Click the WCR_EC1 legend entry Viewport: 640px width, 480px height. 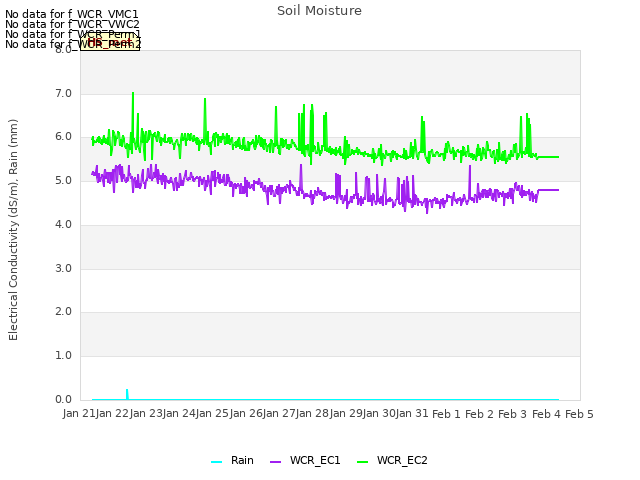[x=305, y=460]
